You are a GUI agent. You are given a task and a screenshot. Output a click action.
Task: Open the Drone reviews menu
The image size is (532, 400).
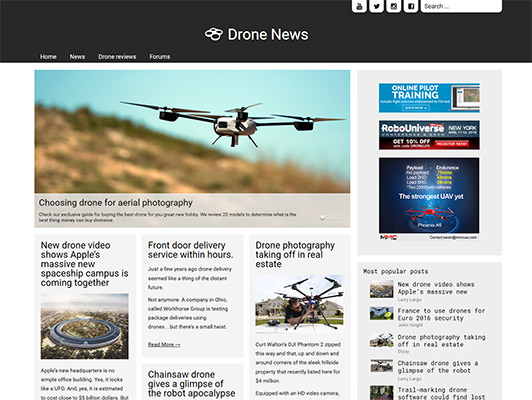(x=117, y=57)
